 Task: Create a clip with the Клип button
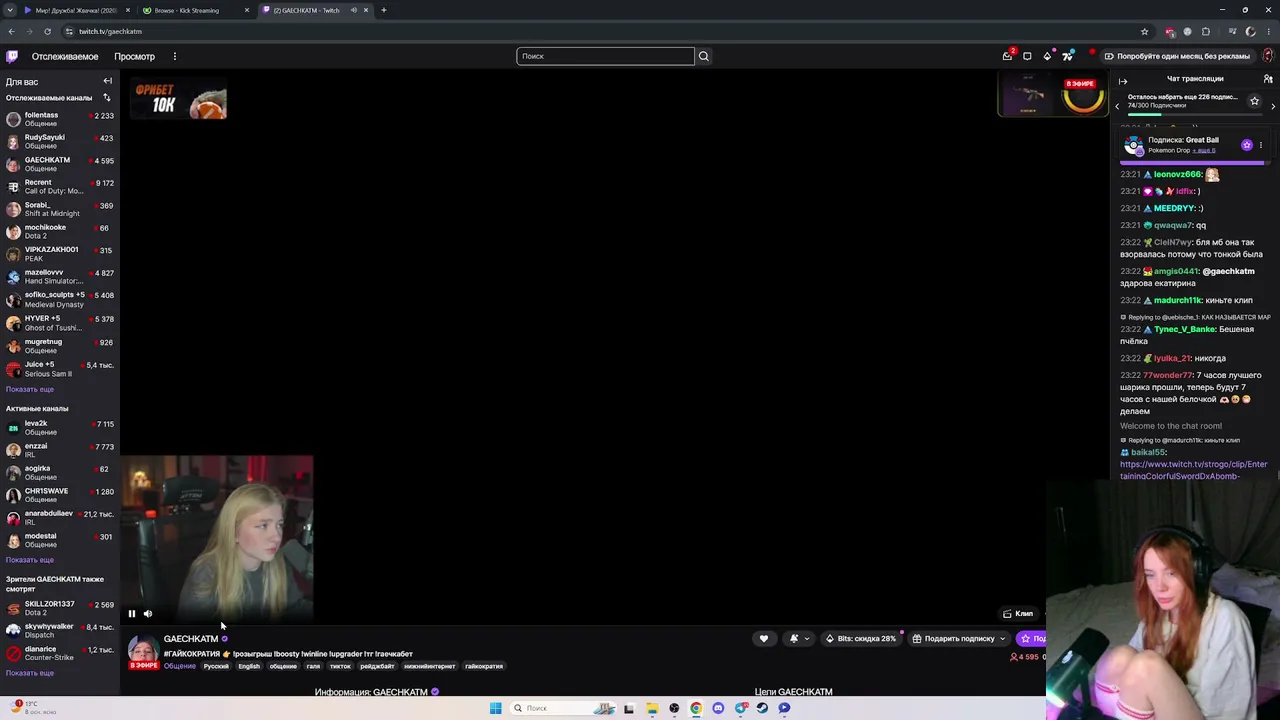click(1018, 614)
